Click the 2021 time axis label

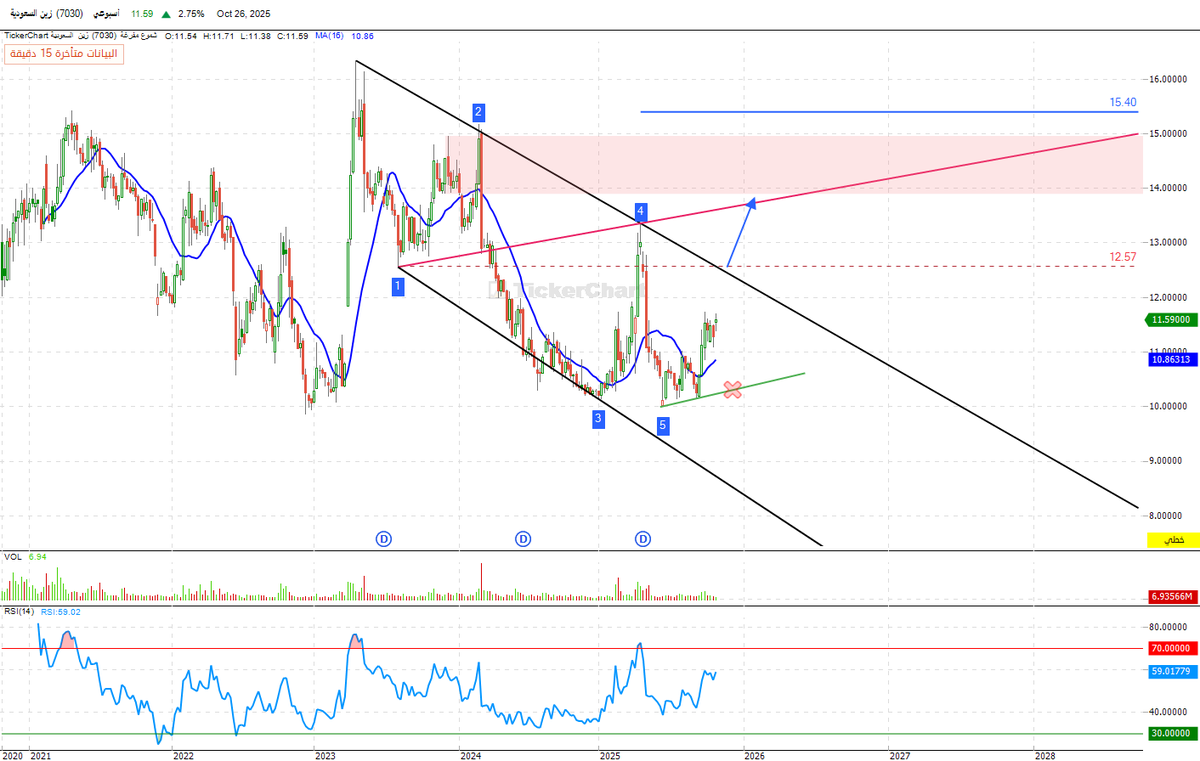[41, 754]
